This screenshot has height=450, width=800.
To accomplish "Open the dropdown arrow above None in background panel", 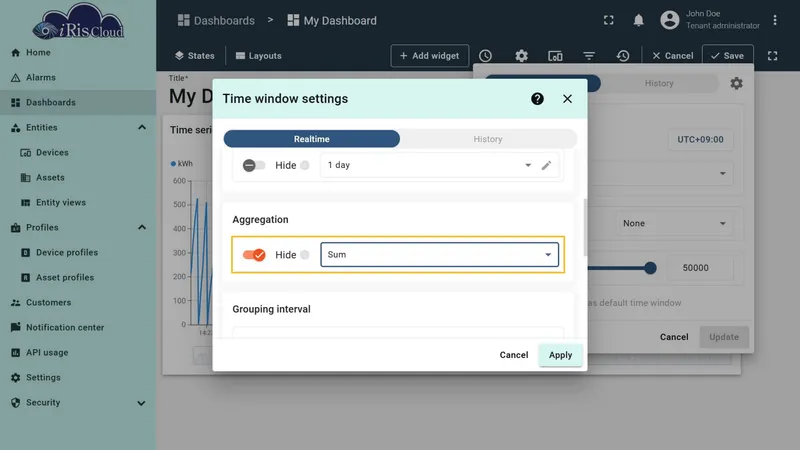I will point(722,173).
